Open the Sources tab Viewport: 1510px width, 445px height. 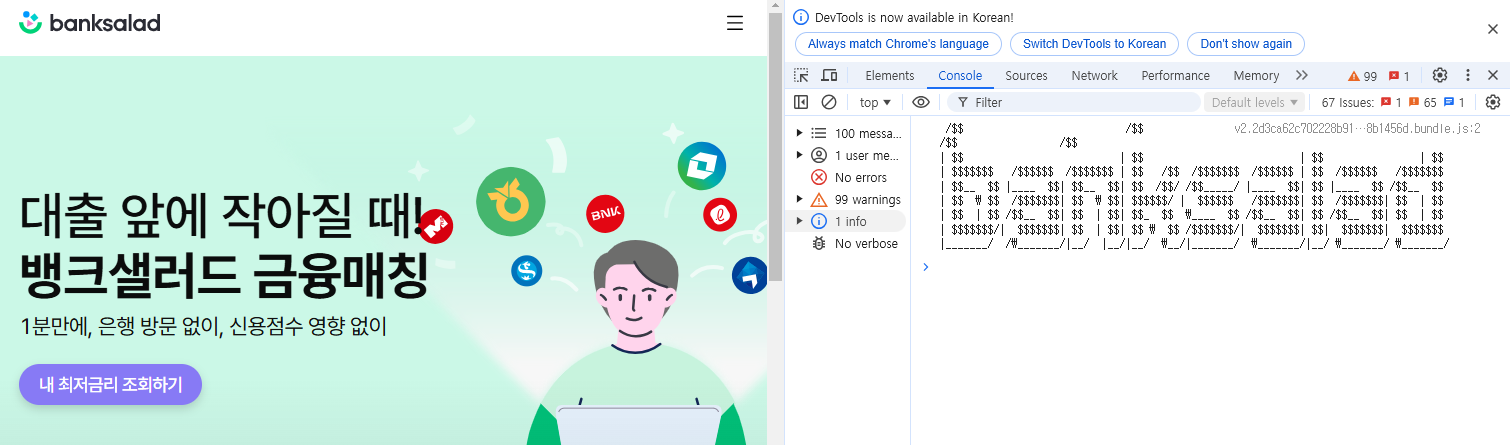click(1026, 76)
